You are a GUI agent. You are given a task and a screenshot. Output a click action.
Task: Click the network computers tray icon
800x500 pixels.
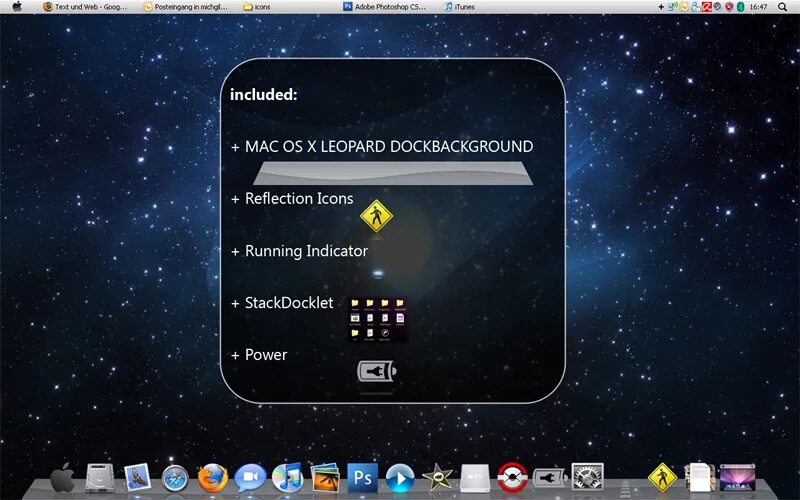point(696,7)
